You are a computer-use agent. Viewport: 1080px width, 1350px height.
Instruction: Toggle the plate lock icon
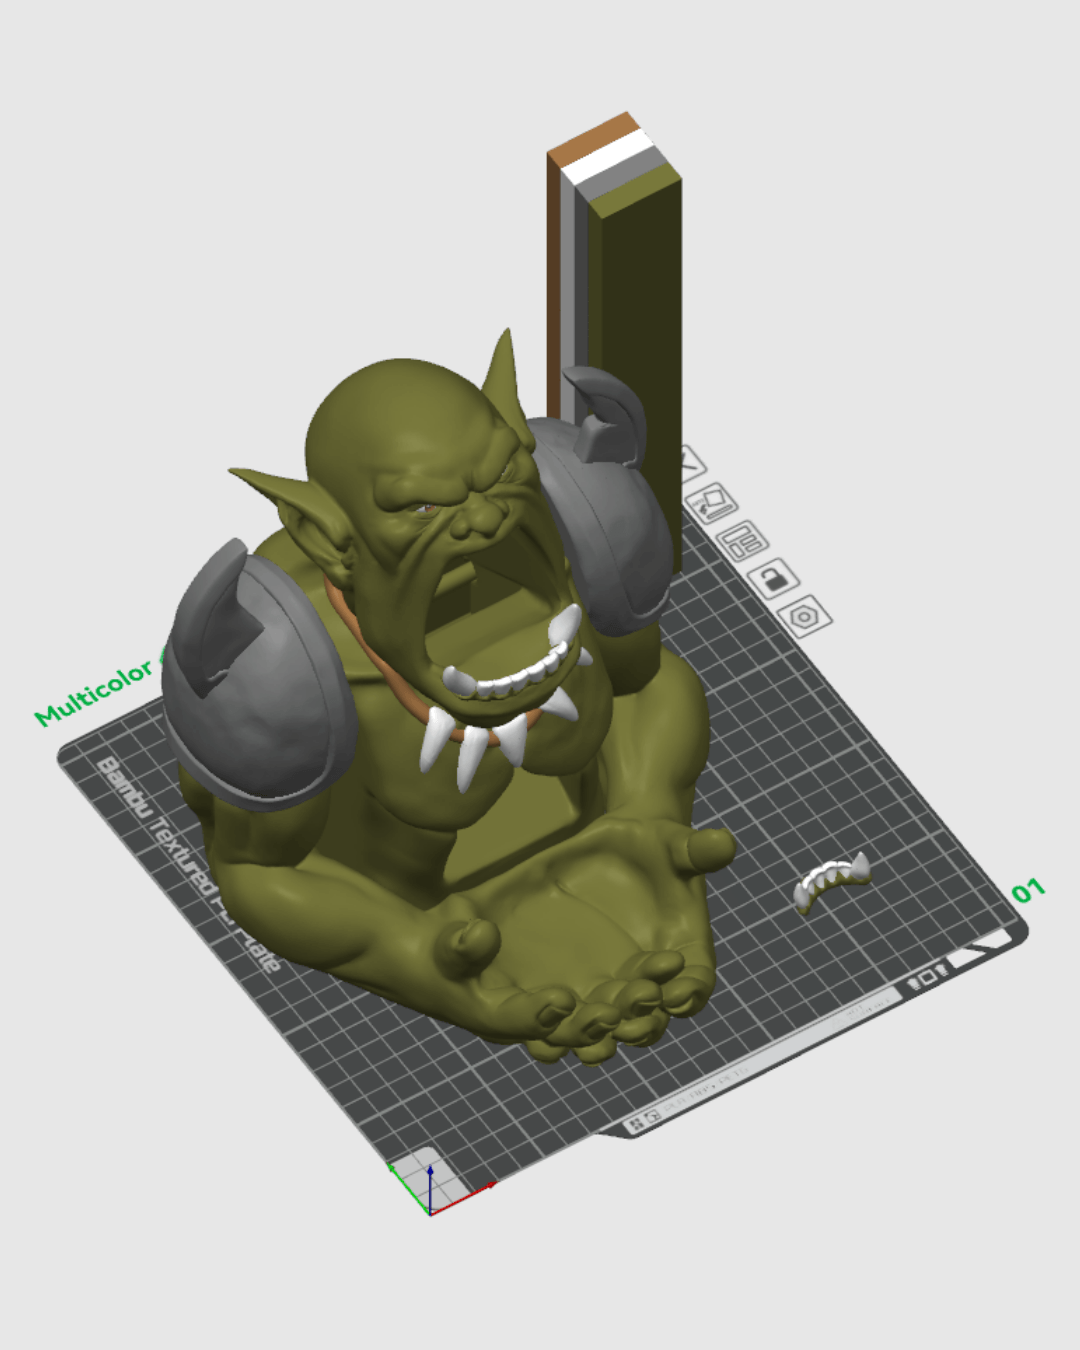[x=773, y=578]
